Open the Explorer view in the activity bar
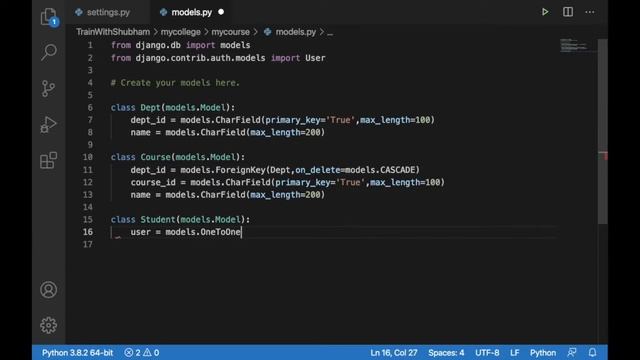This screenshot has height=360, width=640. click(x=49, y=17)
